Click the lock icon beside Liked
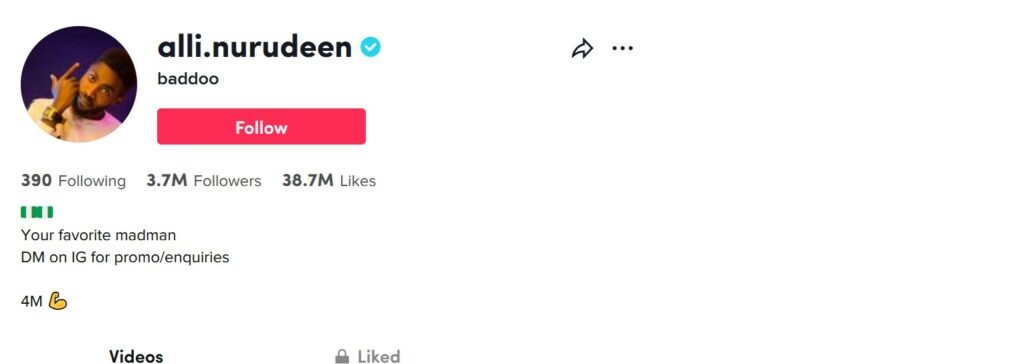The height and width of the screenshot is (364, 1024). coord(342,356)
